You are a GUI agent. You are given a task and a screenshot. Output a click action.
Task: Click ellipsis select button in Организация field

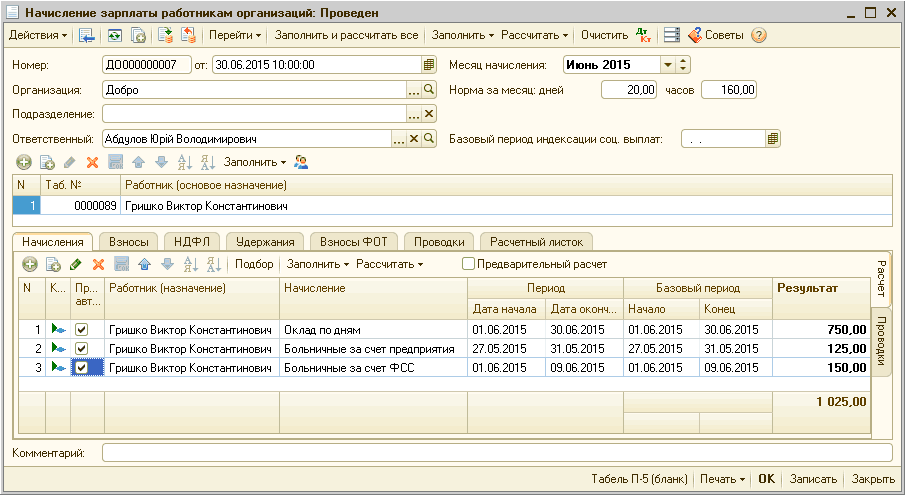414,89
